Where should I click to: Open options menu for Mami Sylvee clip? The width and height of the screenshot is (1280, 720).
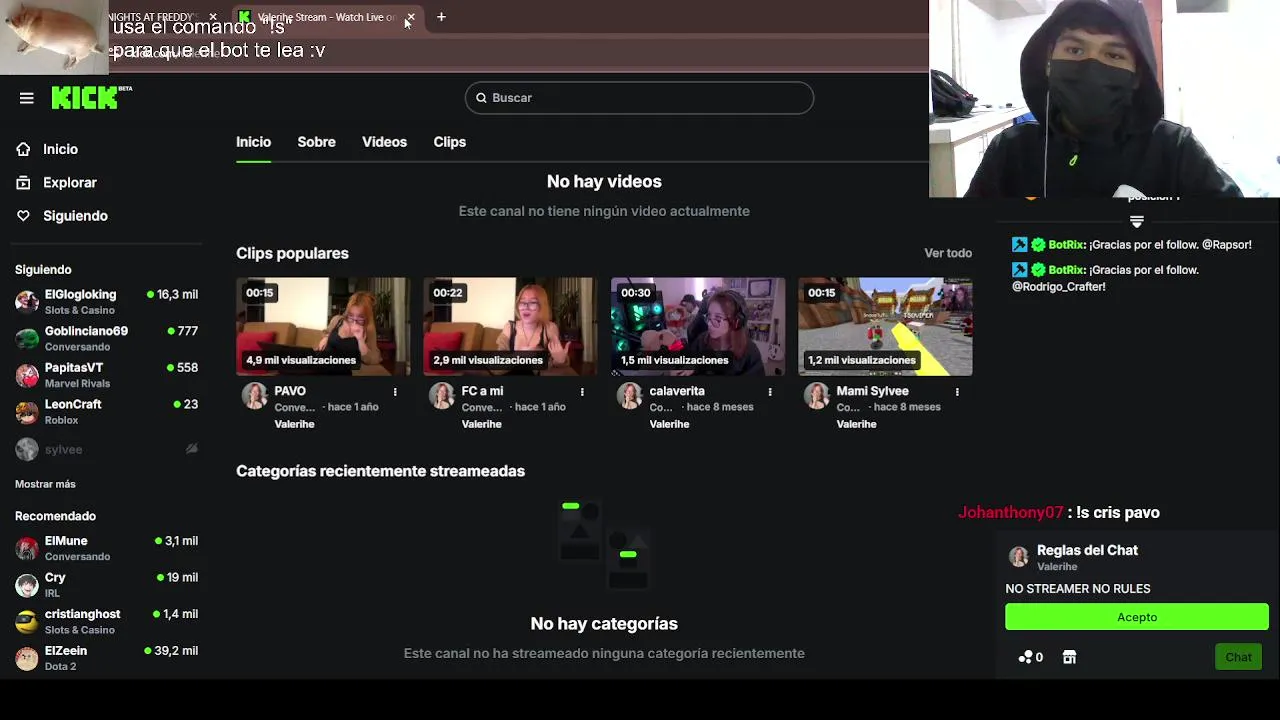957,392
